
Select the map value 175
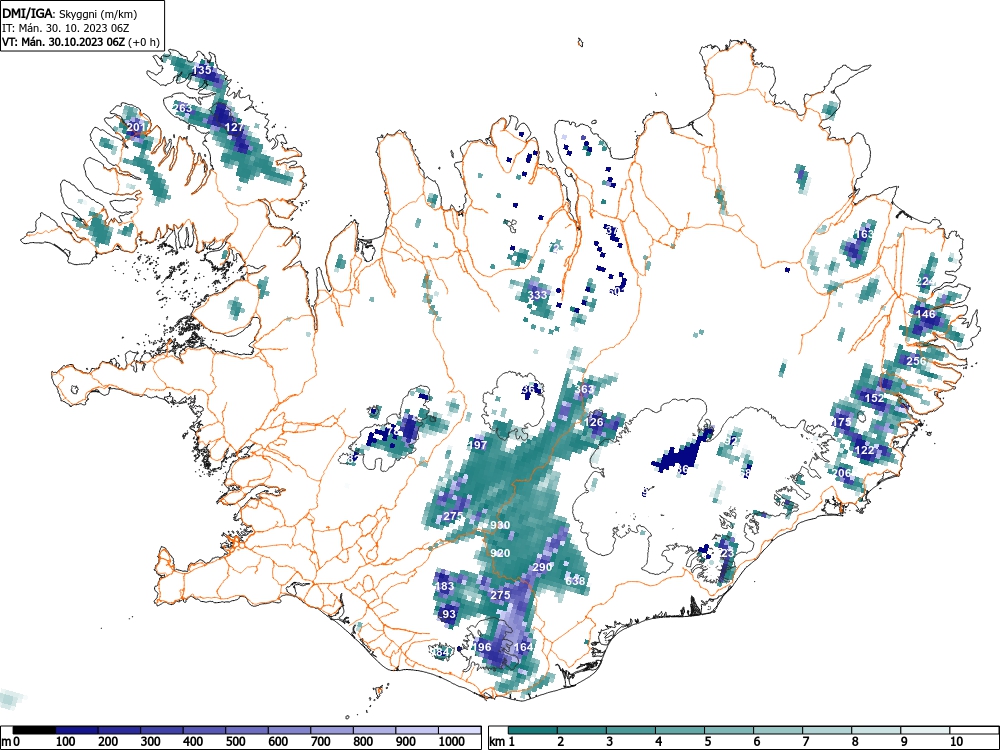(x=842, y=422)
